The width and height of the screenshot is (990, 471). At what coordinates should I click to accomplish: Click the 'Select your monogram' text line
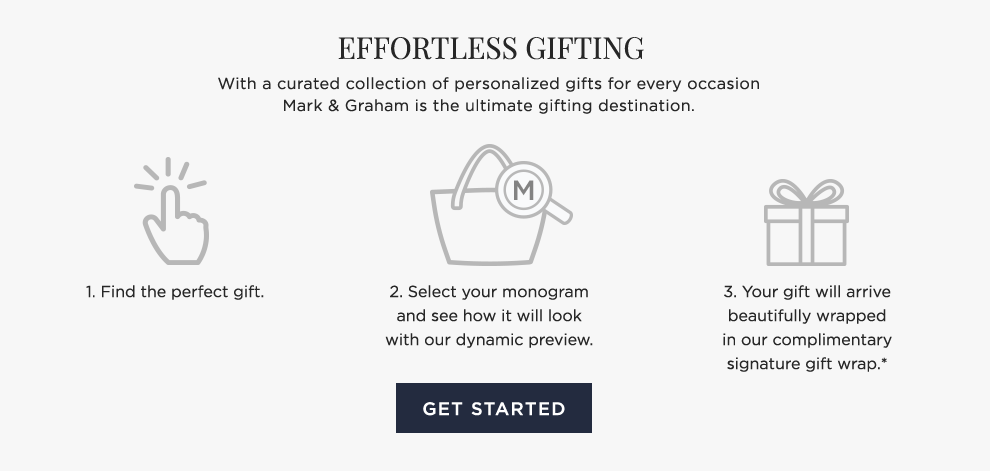pyautogui.click(x=489, y=292)
